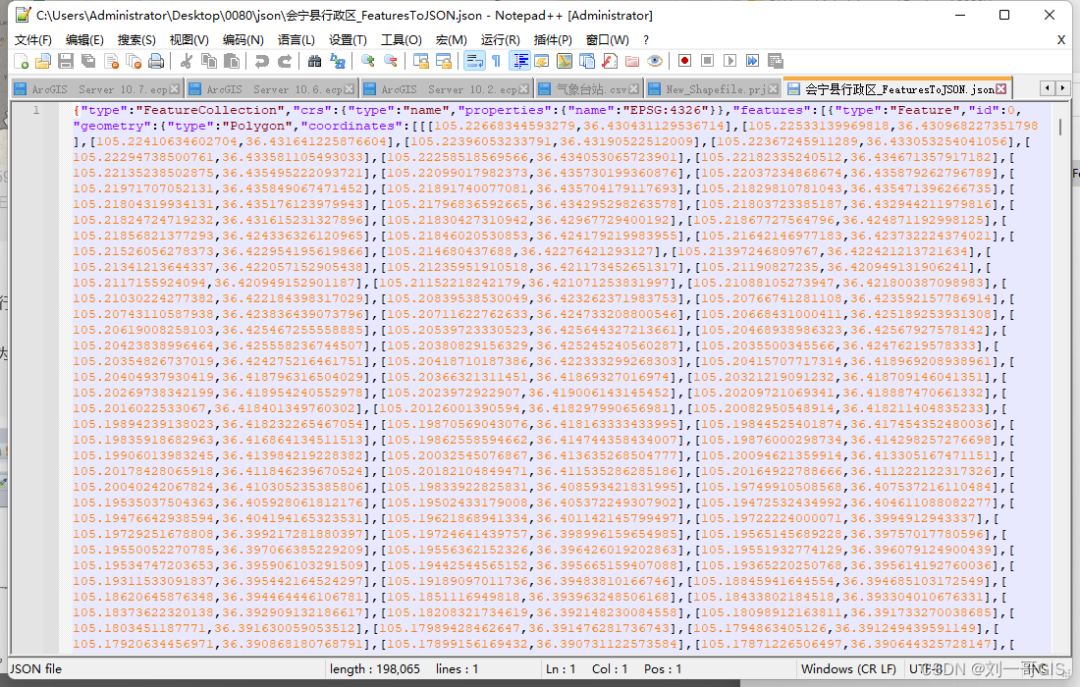1080x687 pixels.
Task: Click Save Current Recorded Macro icon
Action: [x=776, y=61]
